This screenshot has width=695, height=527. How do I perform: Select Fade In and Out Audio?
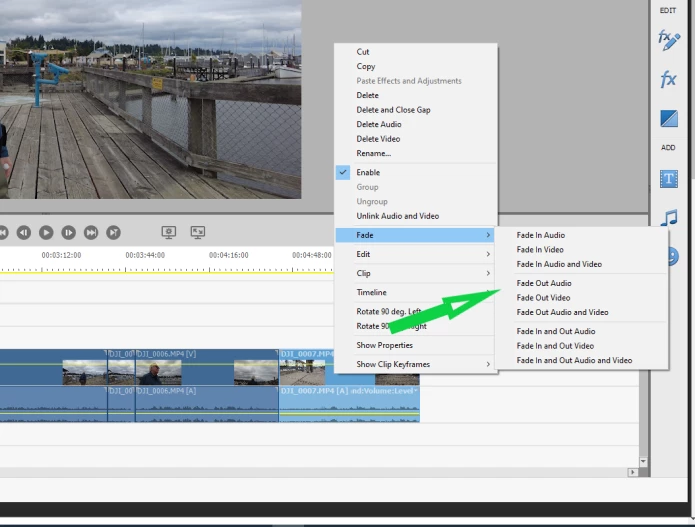tap(556, 332)
